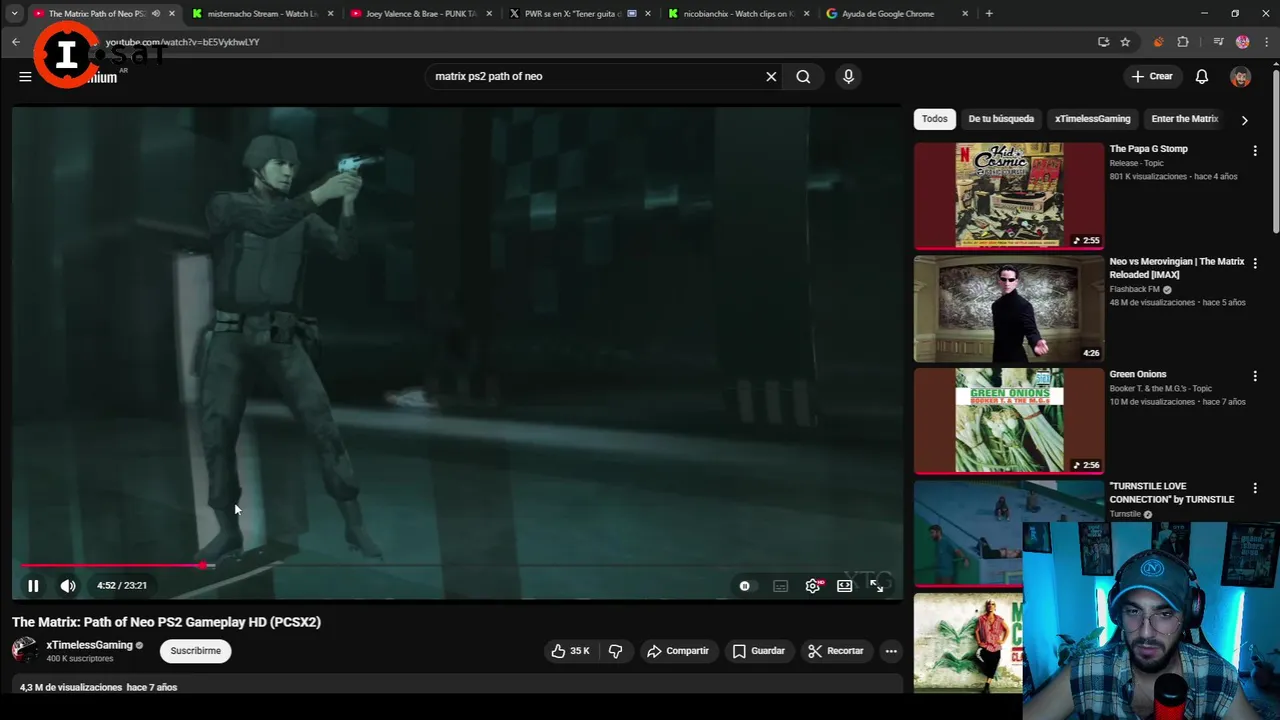This screenshot has height=720, width=1280.
Task: Like the video with the 35 K thumbs up
Action: point(570,651)
